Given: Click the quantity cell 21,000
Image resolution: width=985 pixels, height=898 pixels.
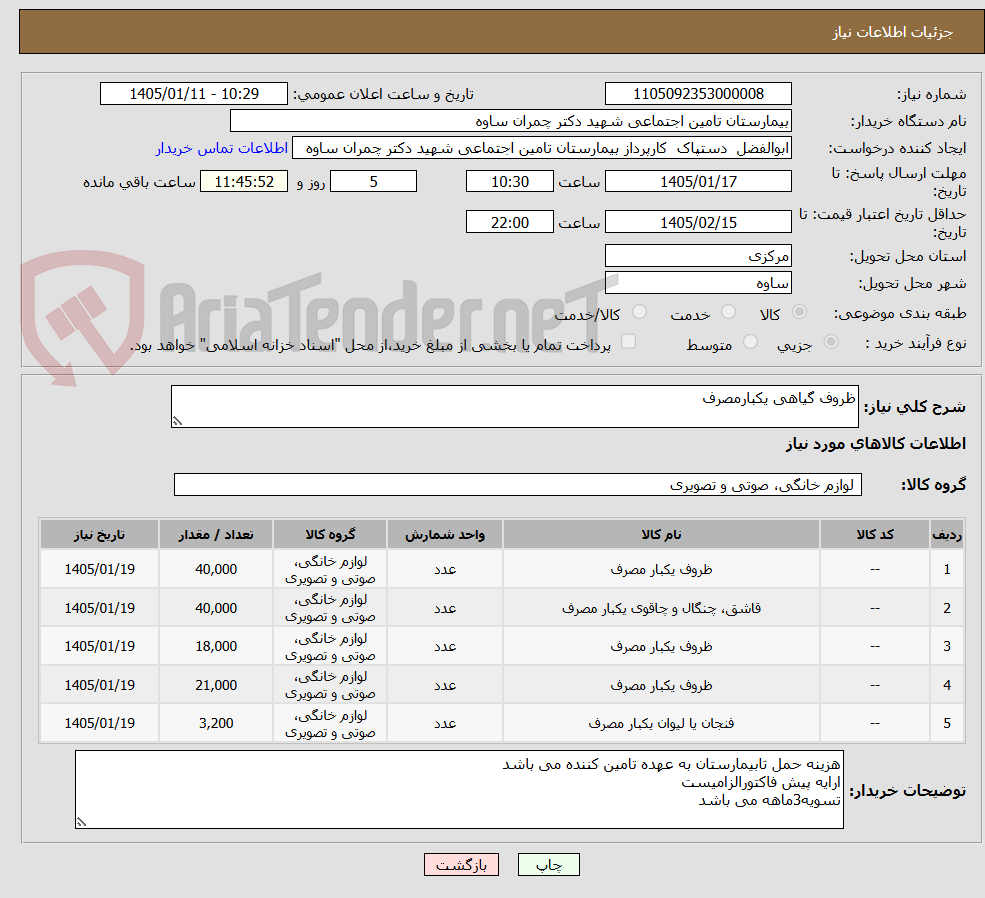Looking at the screenshot, I should 215,685.
